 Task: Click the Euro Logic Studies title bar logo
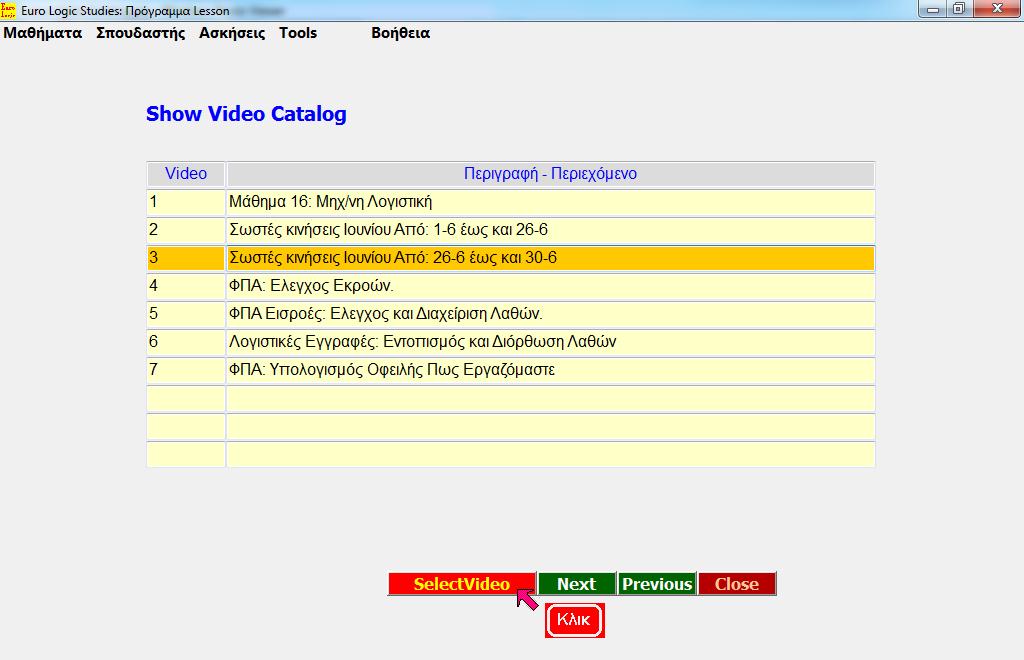pos(10,9)
